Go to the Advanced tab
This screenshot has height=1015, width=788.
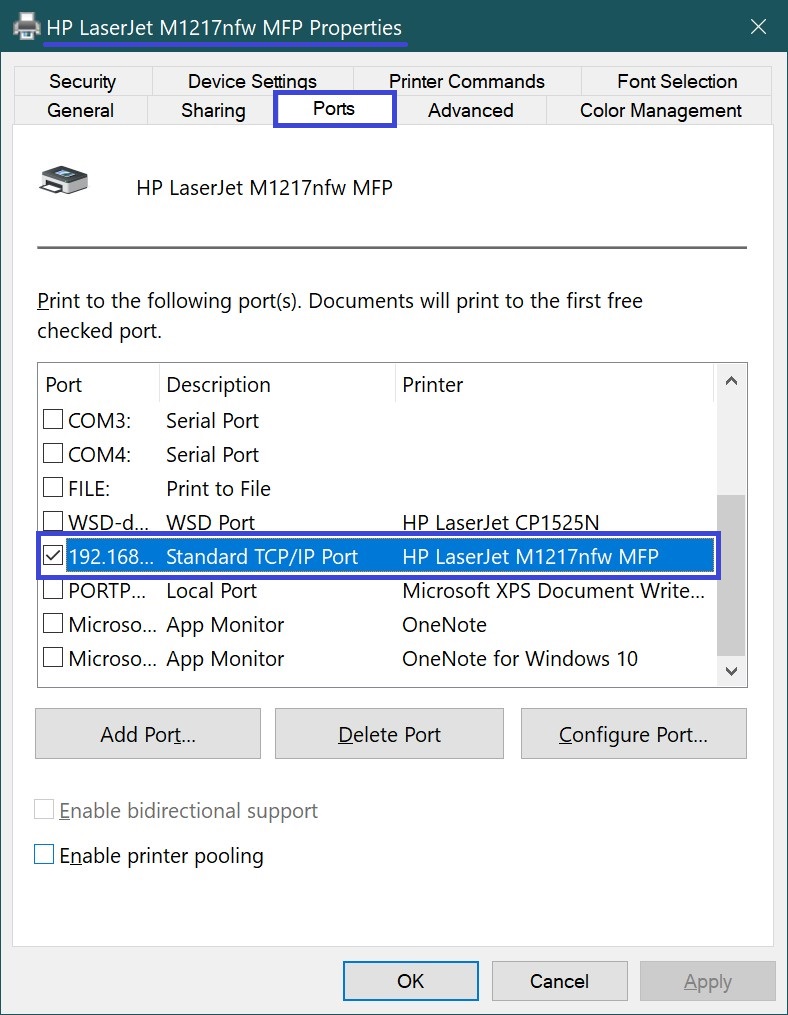click(471, 110)
